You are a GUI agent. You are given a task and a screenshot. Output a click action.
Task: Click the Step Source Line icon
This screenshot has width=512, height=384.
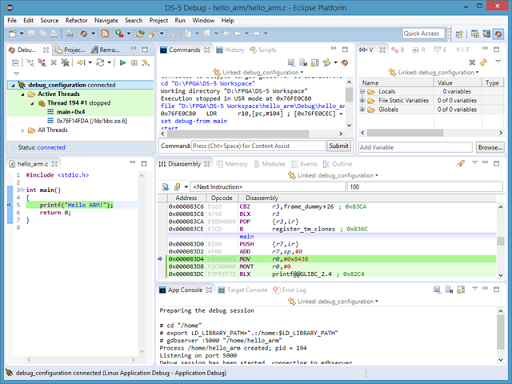145,63
